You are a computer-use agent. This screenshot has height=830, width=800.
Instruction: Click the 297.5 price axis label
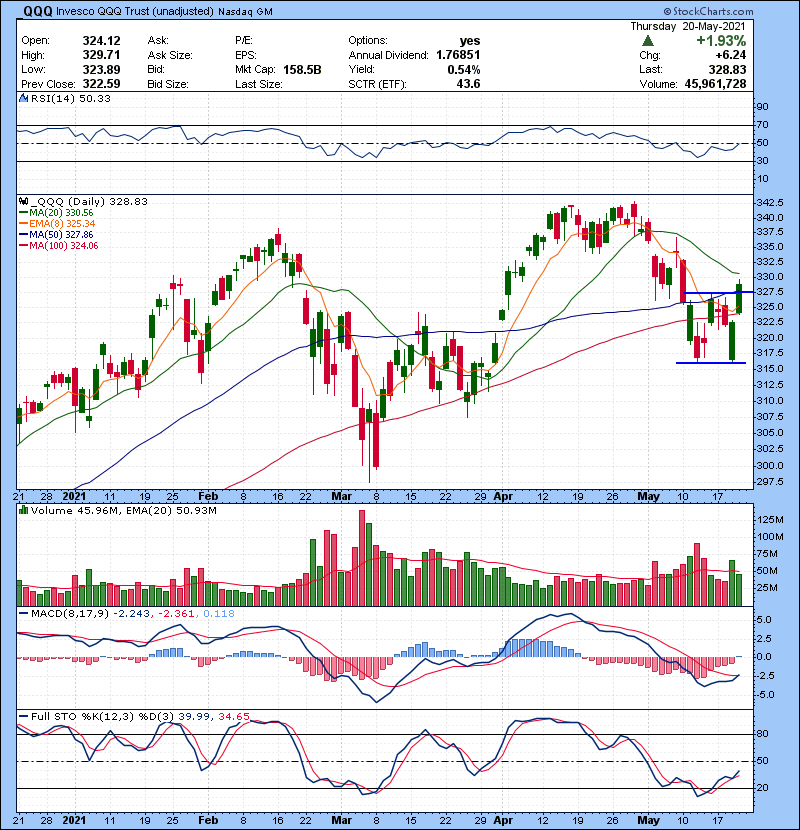pyautogui.click(x=770, y=482)
